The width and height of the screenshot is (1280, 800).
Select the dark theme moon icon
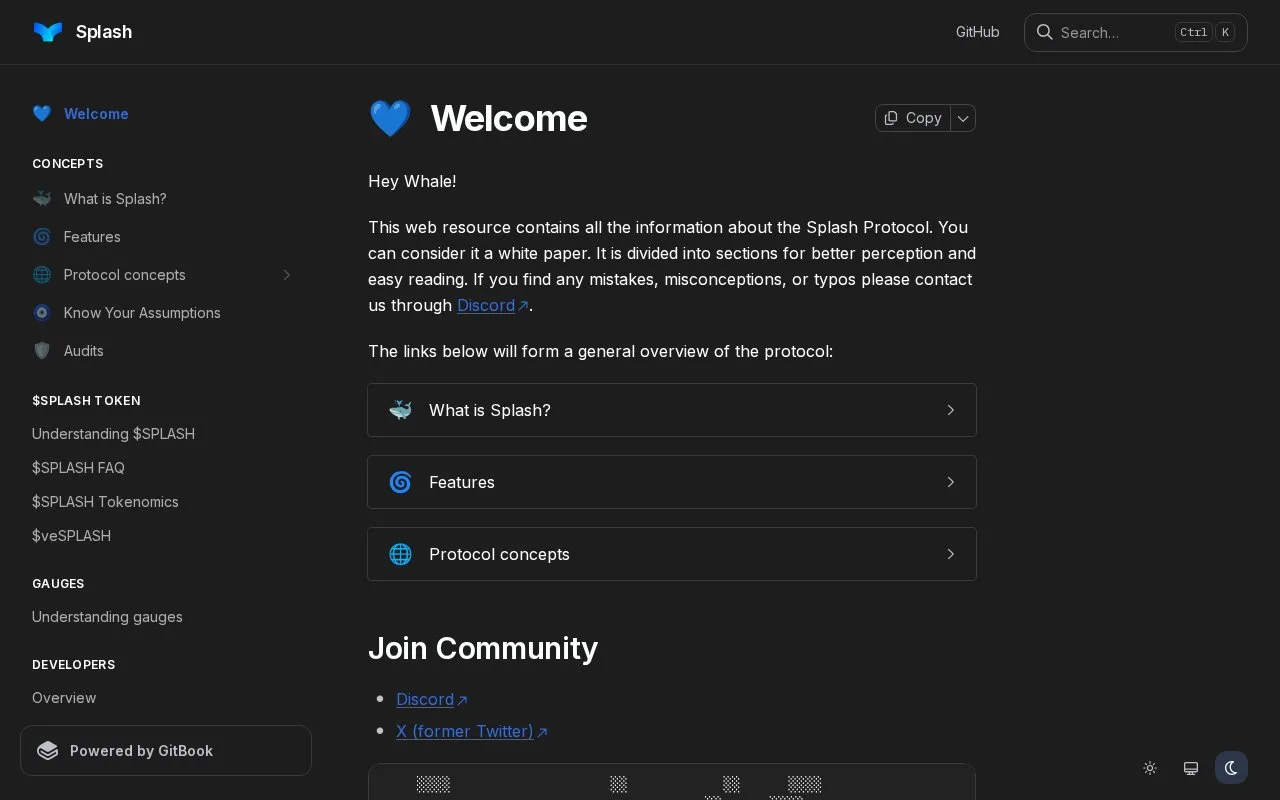point(1231,768)
